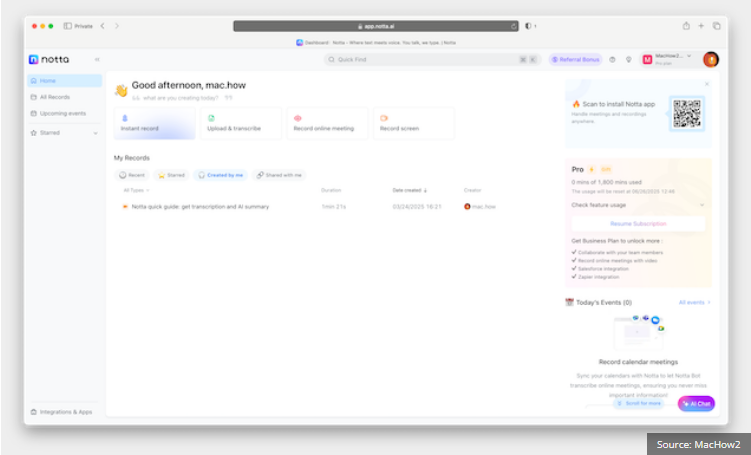This screenshot has height=455, width=751.
Task: Start an Instant record
Action: pos(155,124)
